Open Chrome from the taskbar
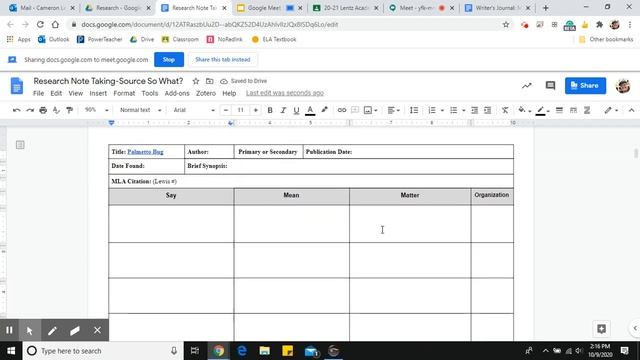This screenshot has width=640, height=360. pyautogui.click(x=219, y=351)
